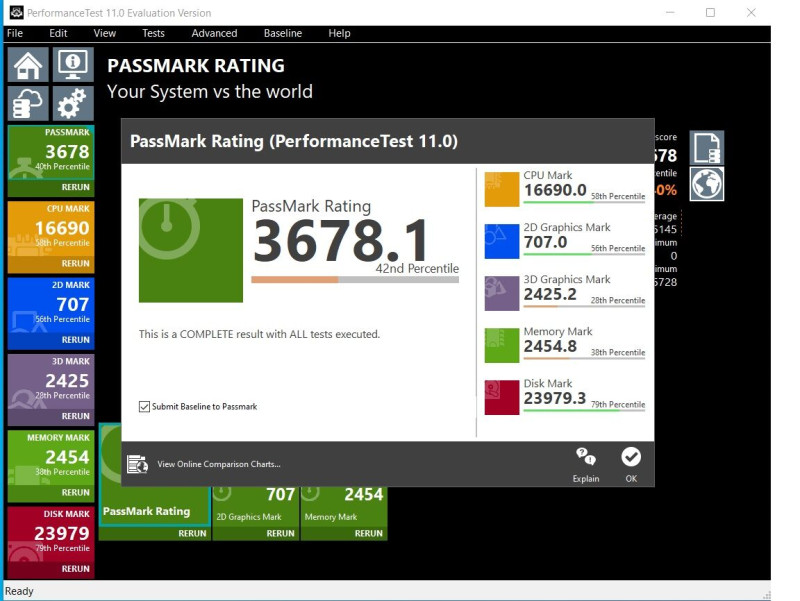Click the comparison charts icon in dialog footer
This screenshot has width=800, height=601.
(x=137, y=464)
